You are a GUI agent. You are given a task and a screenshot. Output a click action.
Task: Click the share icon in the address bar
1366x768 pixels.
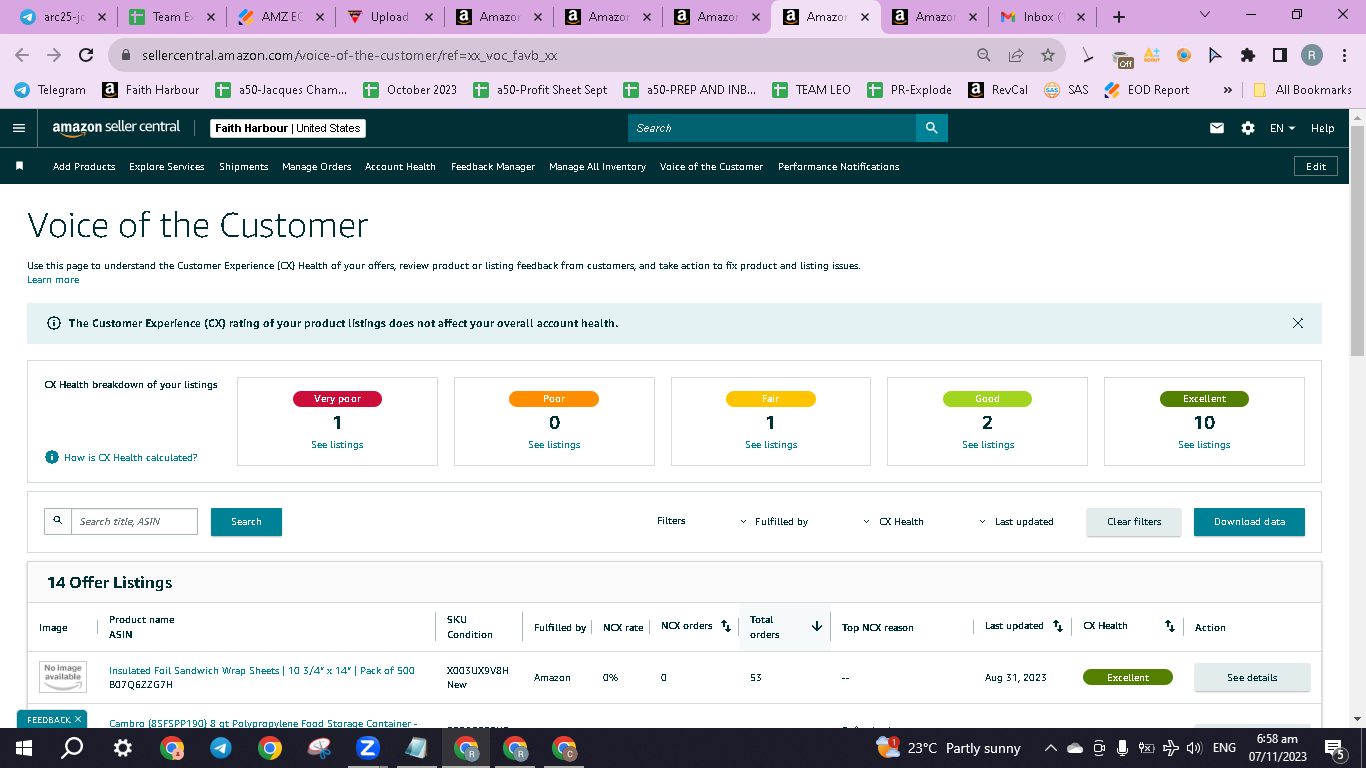[1016, 55]
